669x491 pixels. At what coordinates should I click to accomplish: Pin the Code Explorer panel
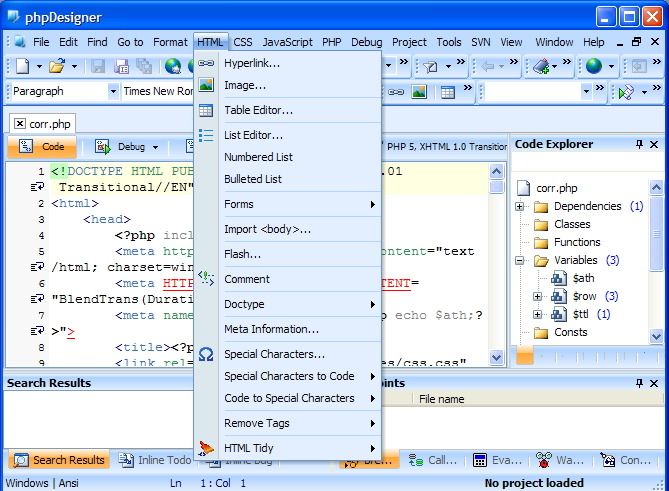click(x=639, y=144)
